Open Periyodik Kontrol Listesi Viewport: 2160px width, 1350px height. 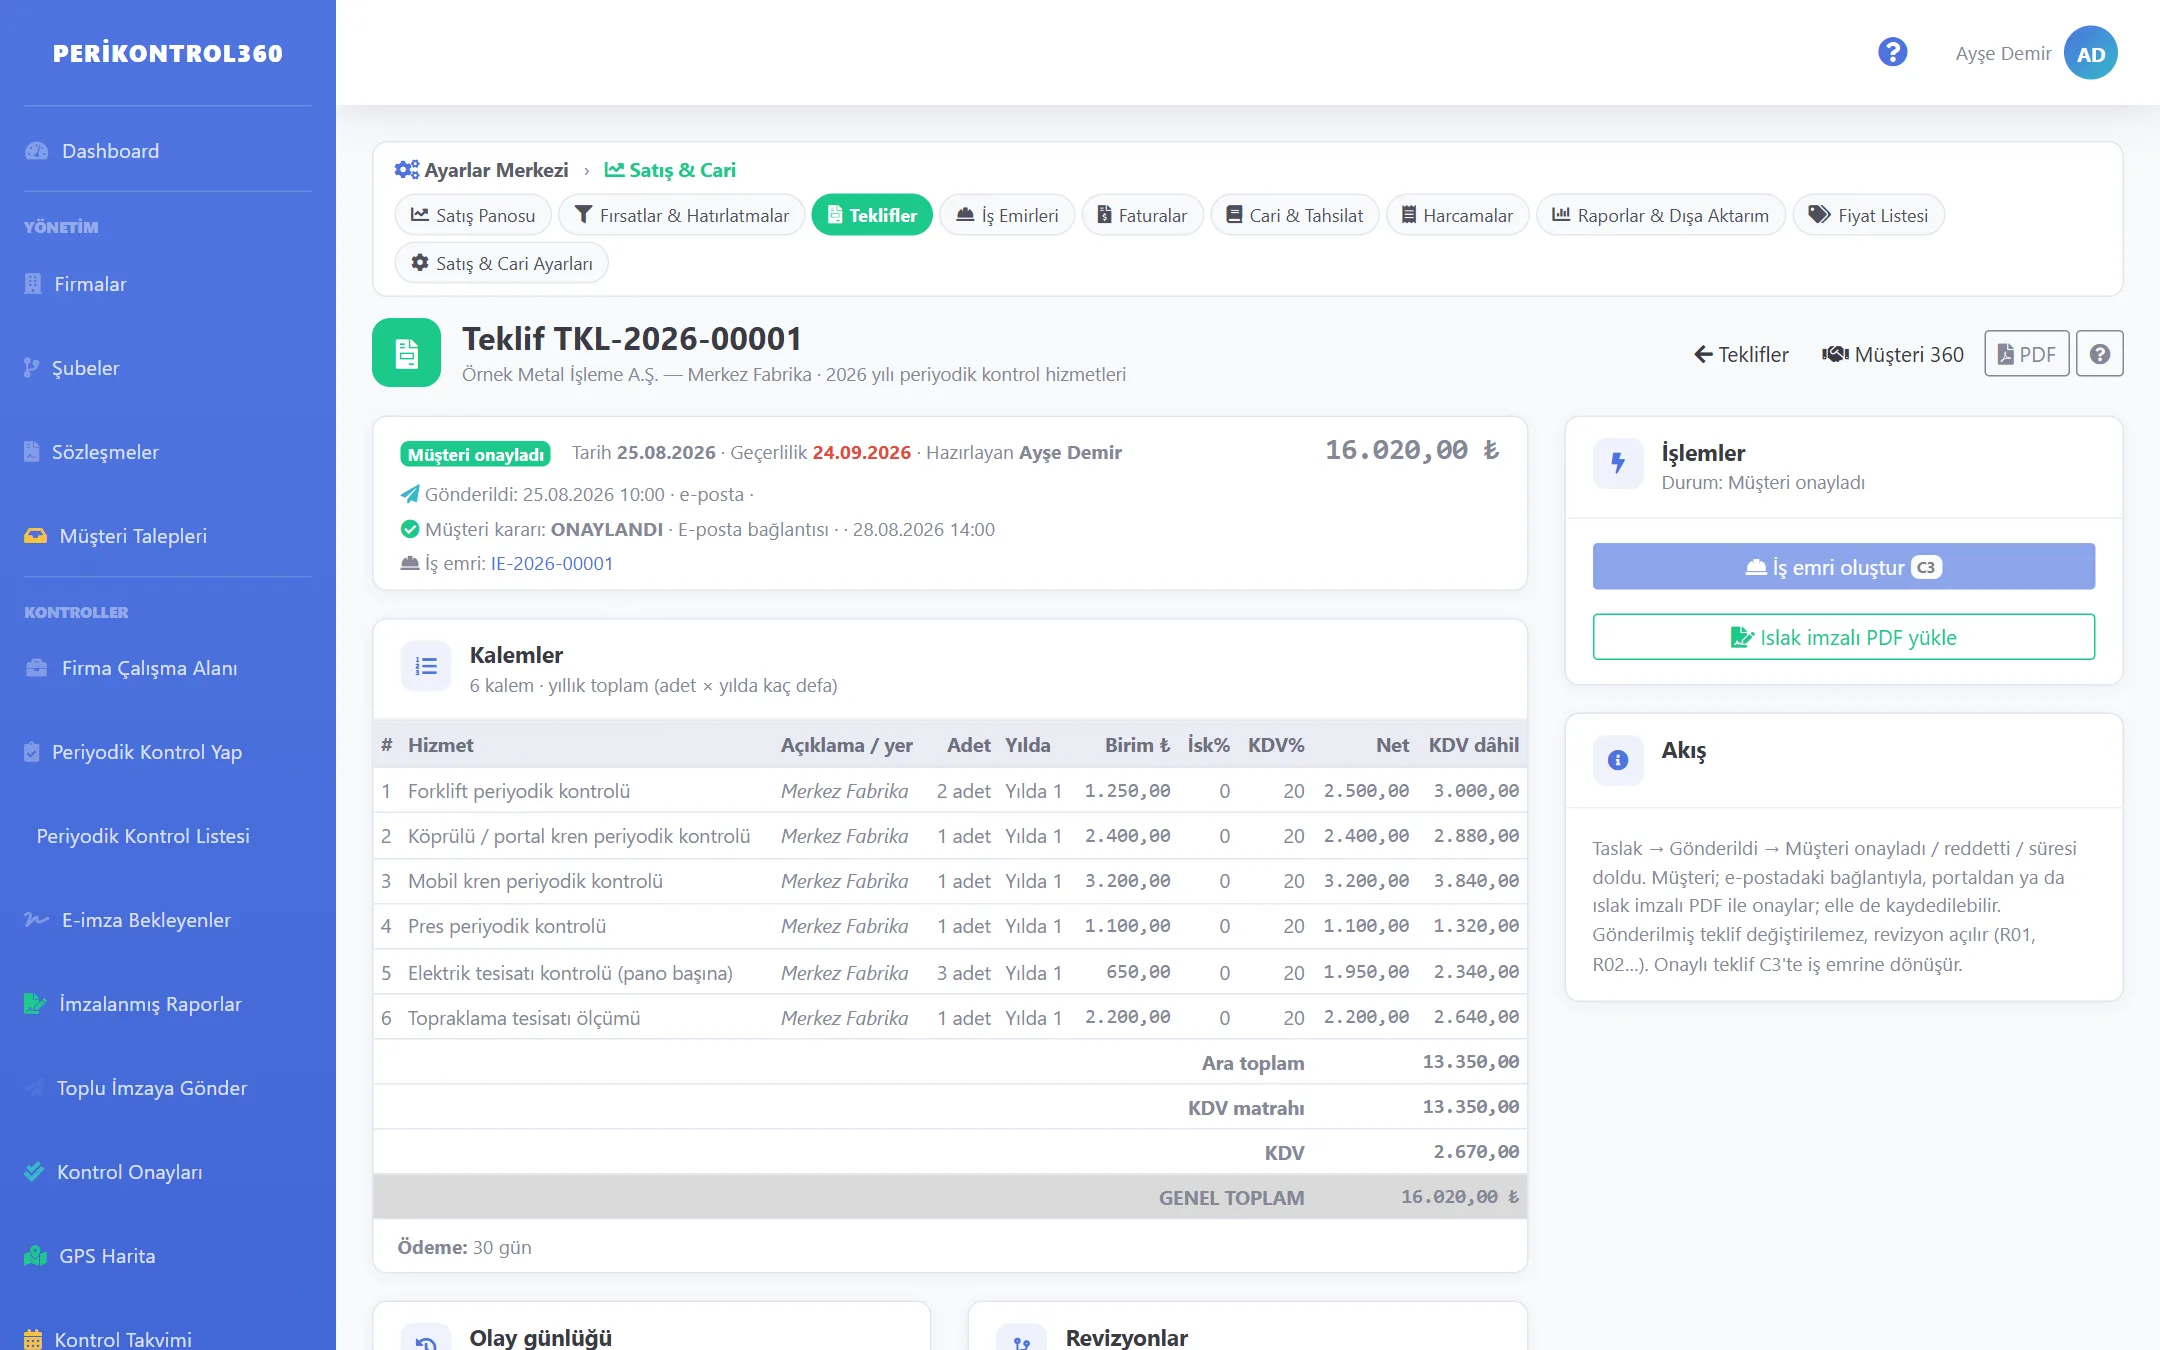click(x=143, y=836)
